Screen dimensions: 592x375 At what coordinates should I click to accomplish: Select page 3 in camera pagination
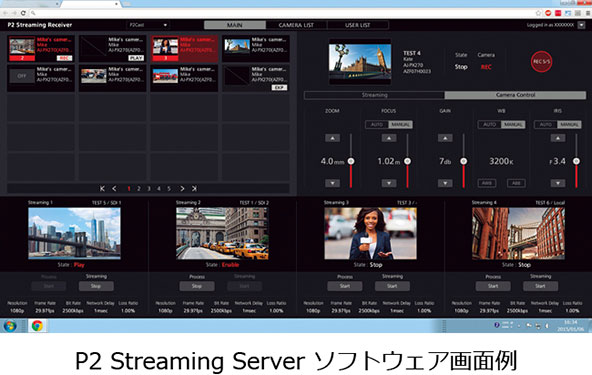pyautogui.click(x=149, y=188)
